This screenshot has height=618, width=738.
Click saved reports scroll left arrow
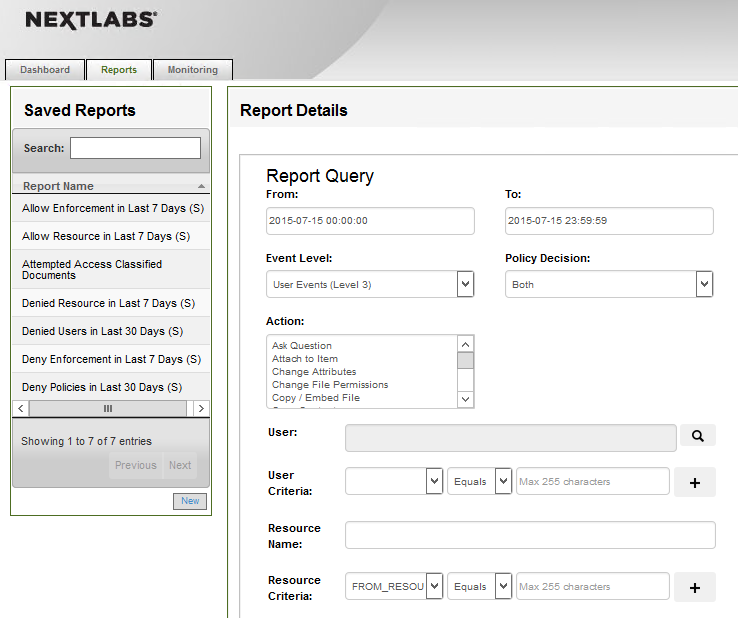coord(21,409)
